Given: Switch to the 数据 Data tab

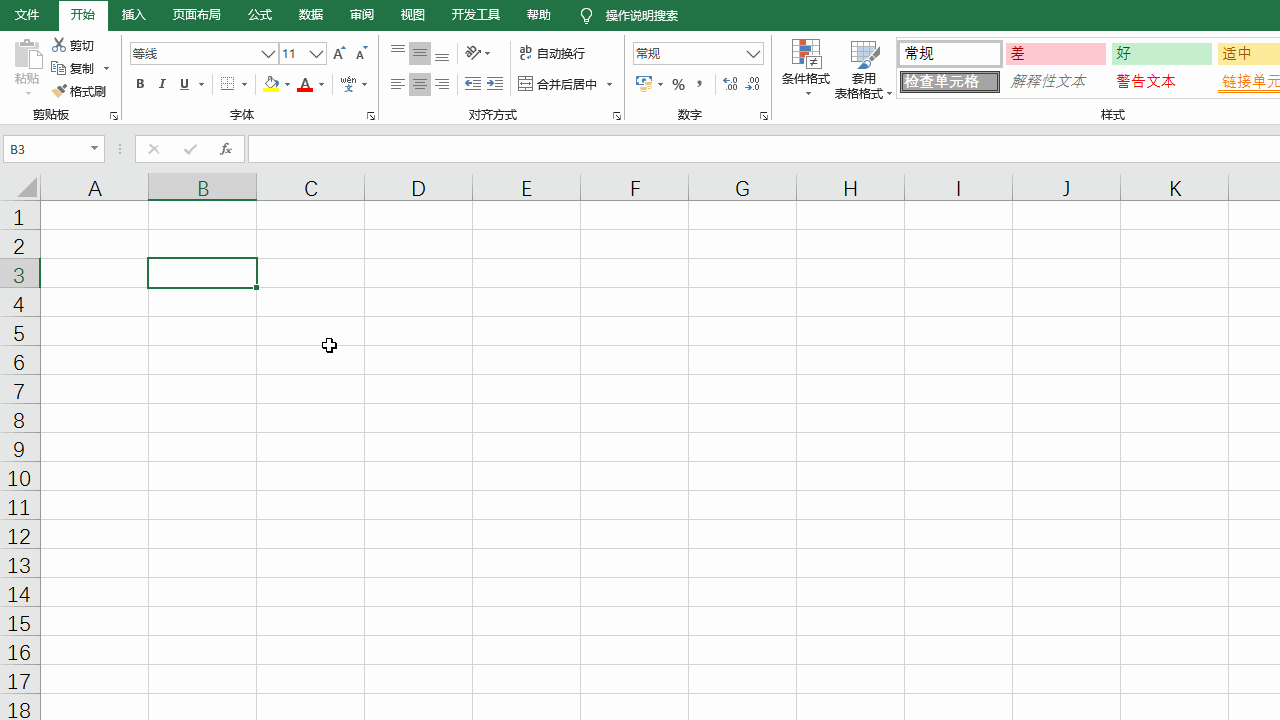Looking at the screenshot, I should (x=311, y=15).
